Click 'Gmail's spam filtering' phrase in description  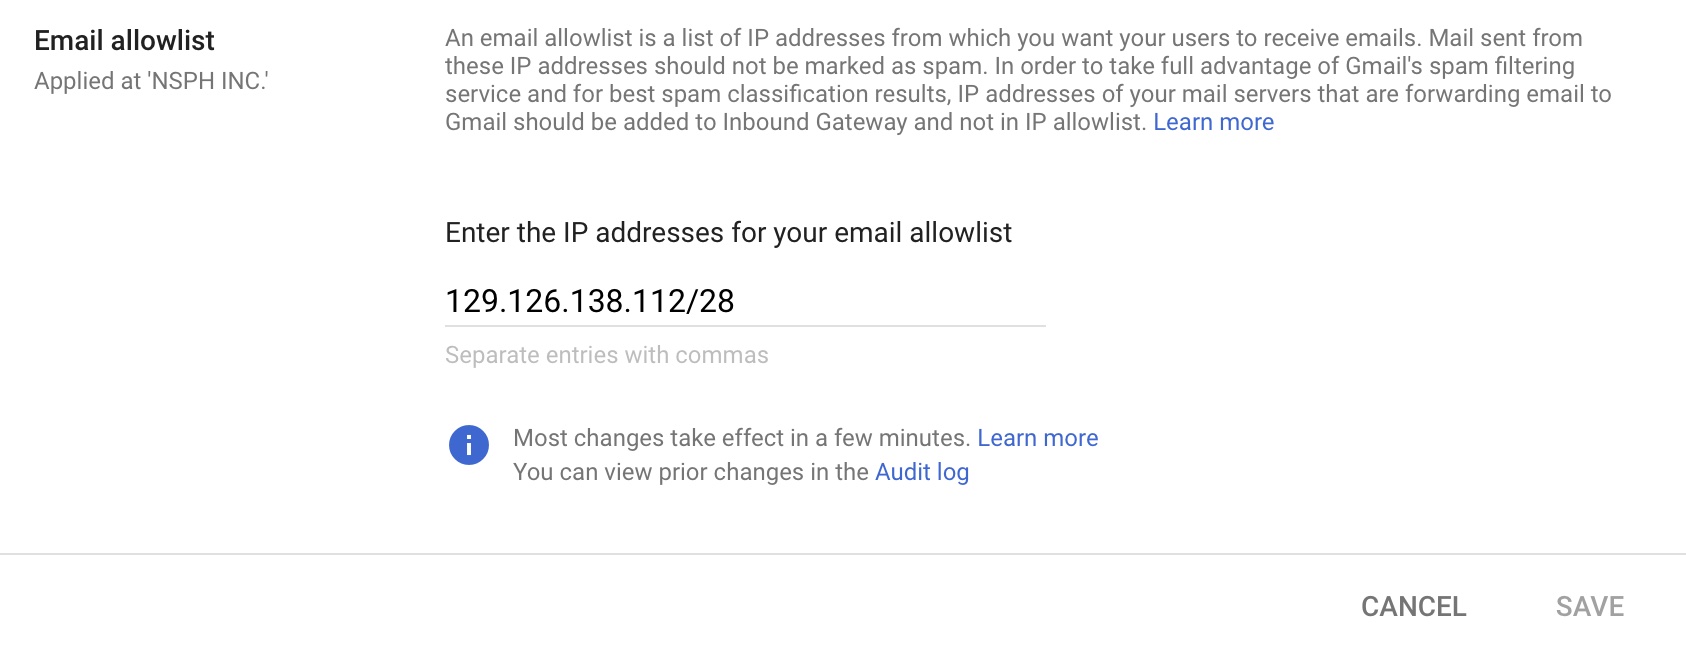click(1459, 66)
